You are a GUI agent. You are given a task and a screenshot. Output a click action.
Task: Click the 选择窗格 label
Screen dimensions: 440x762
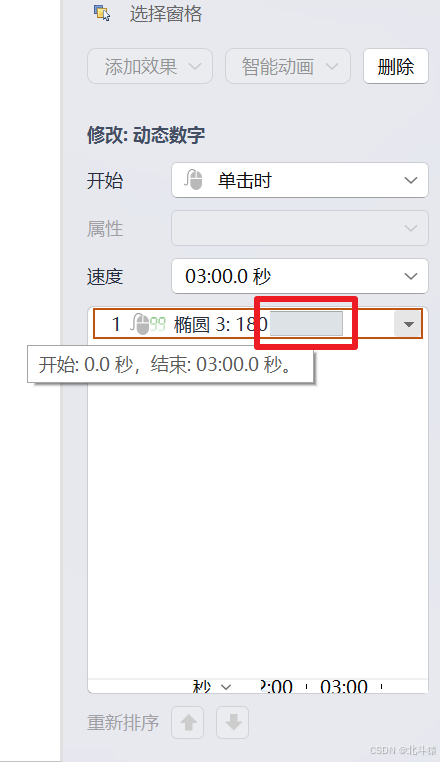click(x=166, y=14)
